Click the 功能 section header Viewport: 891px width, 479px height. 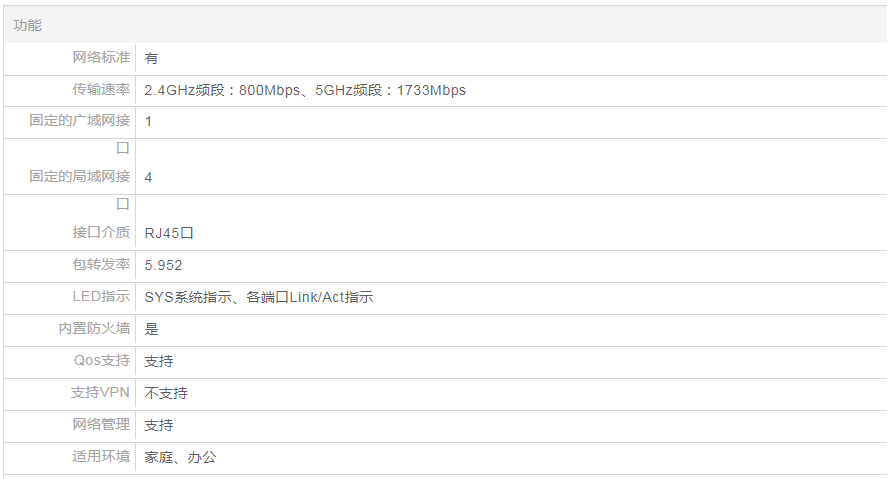[x=28, y=25]
